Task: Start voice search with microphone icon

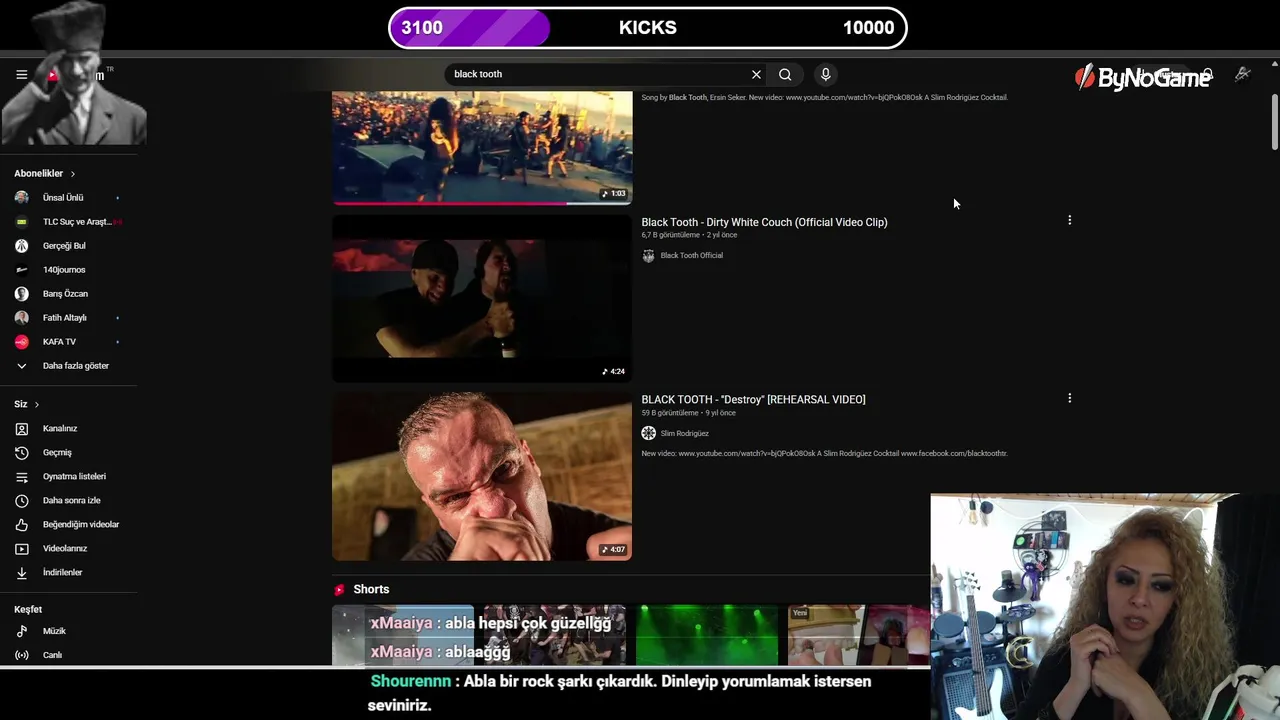Action: click(825, 74)
